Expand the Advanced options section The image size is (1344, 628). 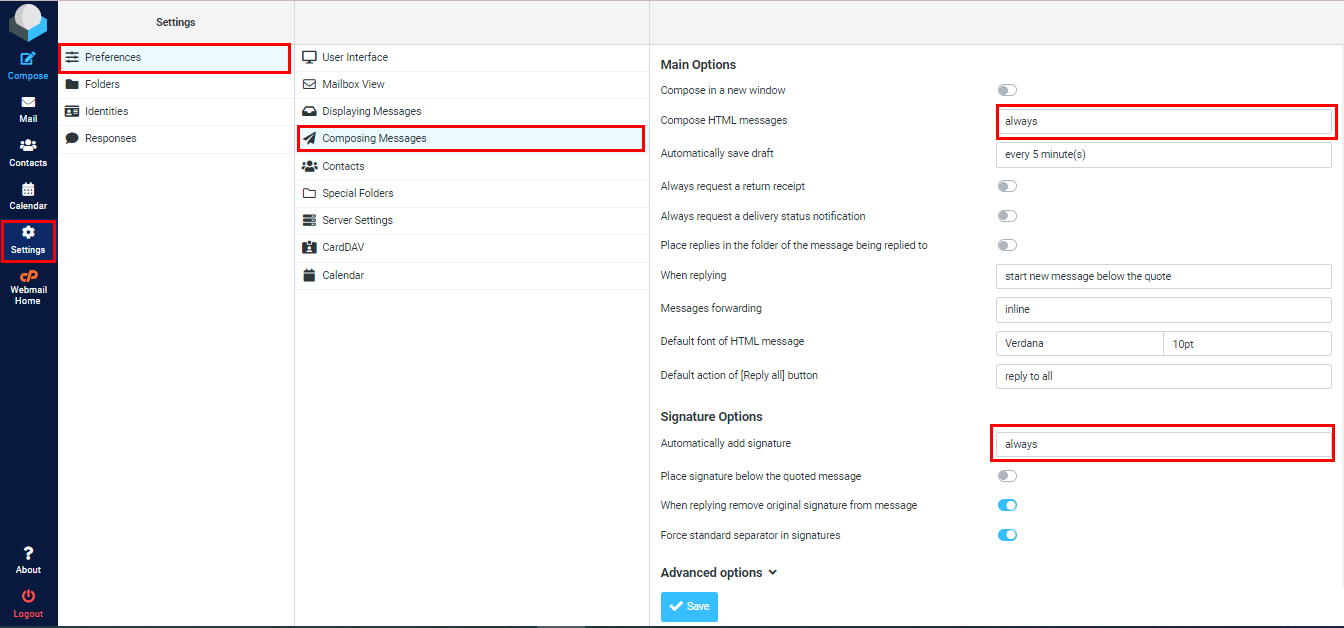point(718,573)
